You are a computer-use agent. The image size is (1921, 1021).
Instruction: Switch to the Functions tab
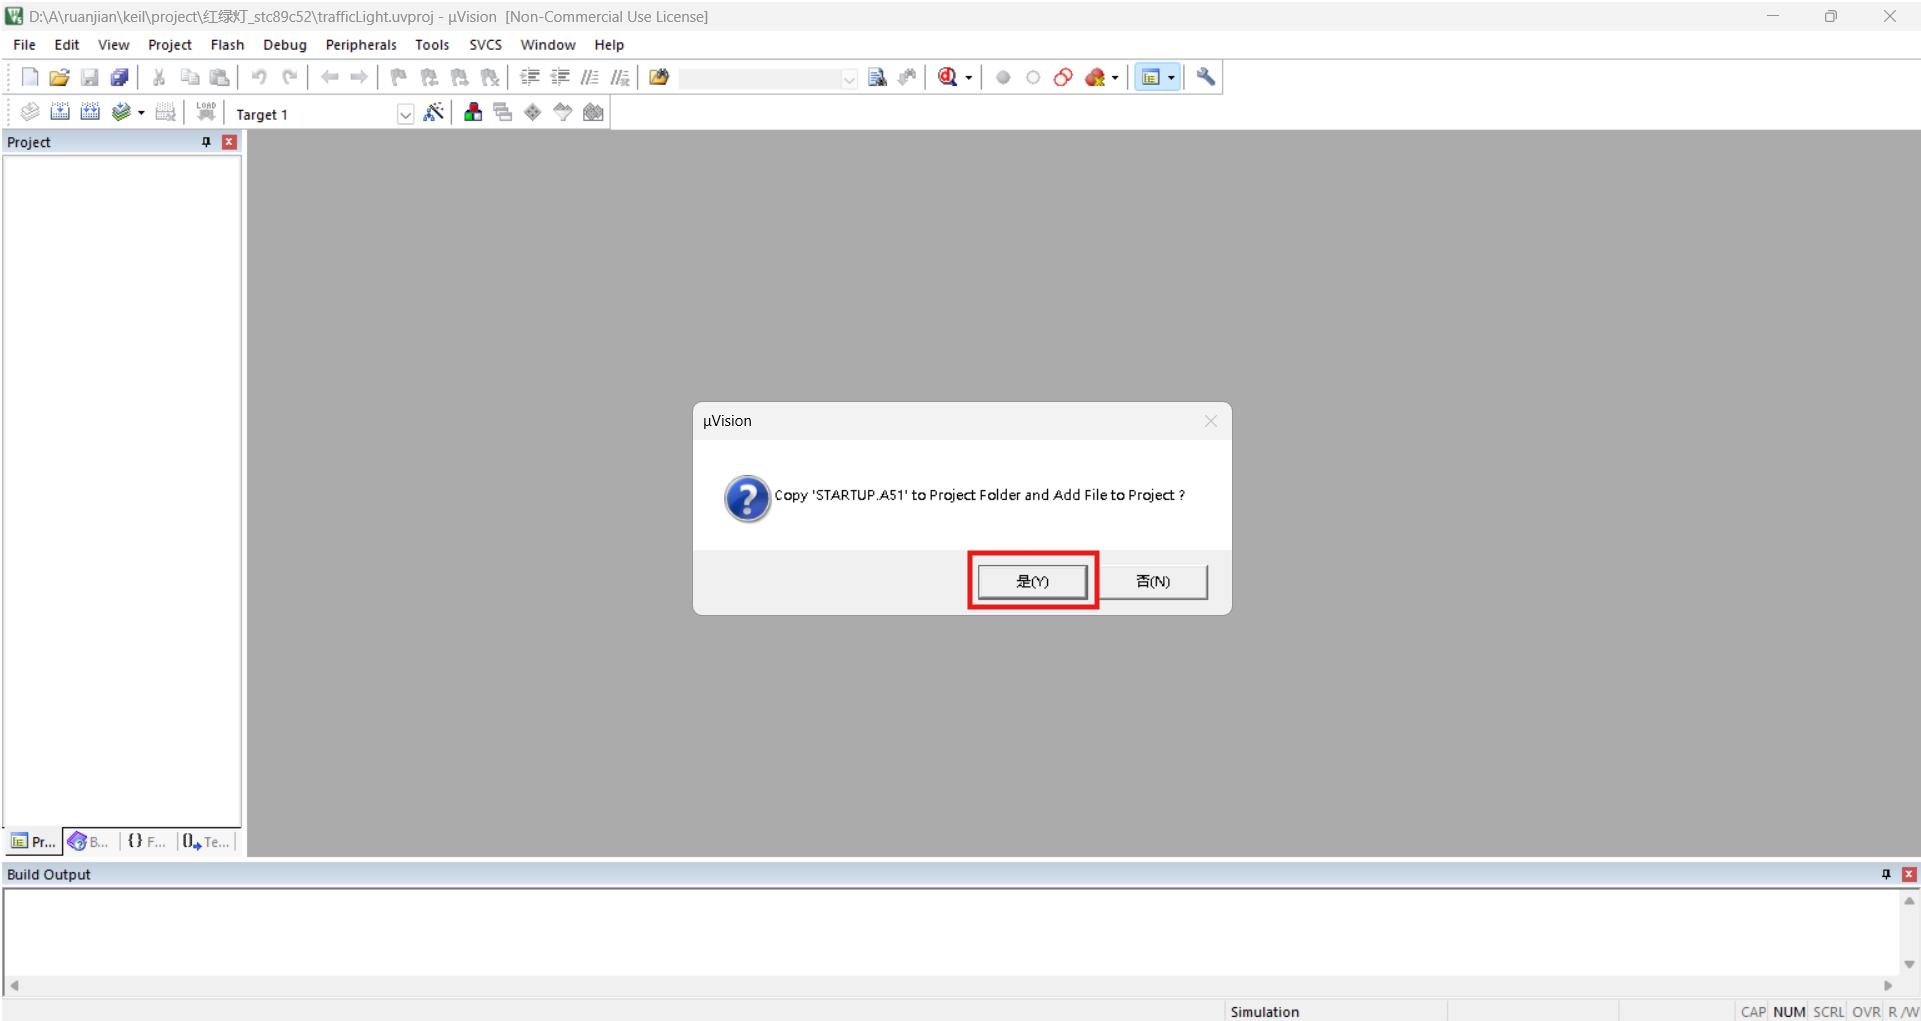pyautogui.click(x=148, y=842)
